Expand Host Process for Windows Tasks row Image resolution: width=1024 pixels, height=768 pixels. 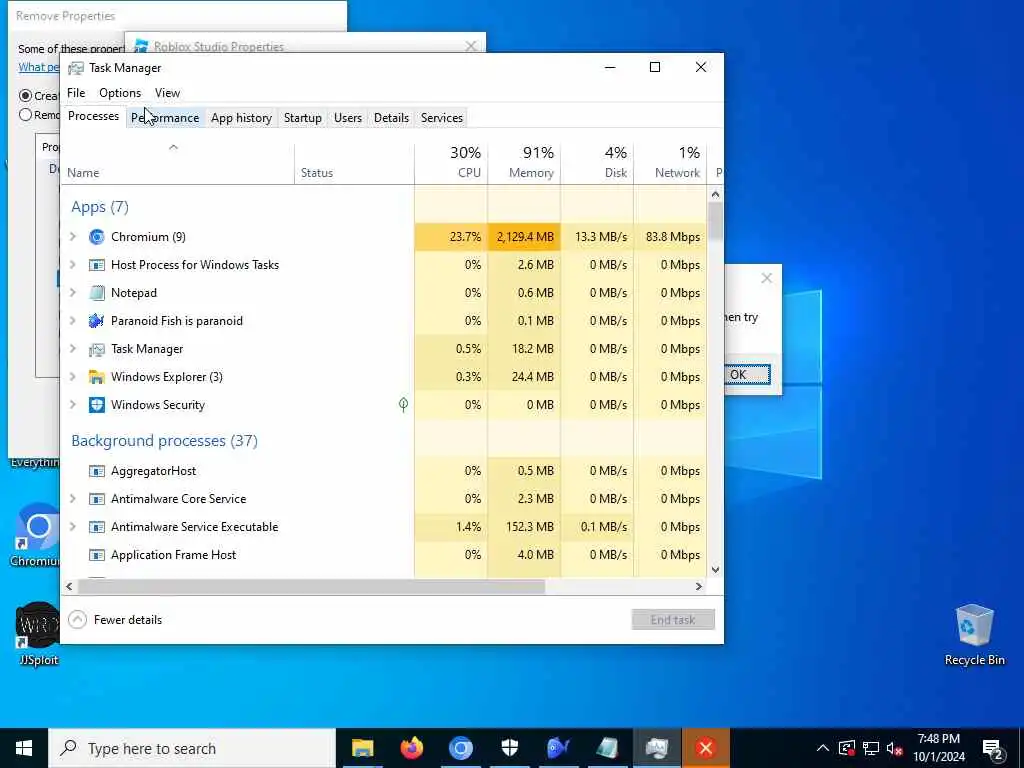coord(73,265)
